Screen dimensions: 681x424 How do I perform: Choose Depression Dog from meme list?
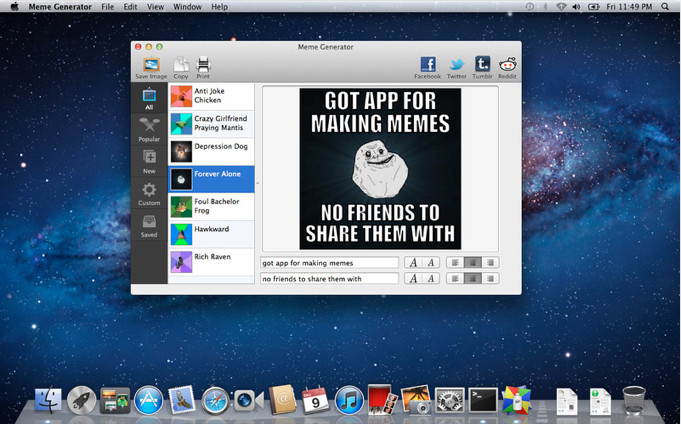[211, 152]
